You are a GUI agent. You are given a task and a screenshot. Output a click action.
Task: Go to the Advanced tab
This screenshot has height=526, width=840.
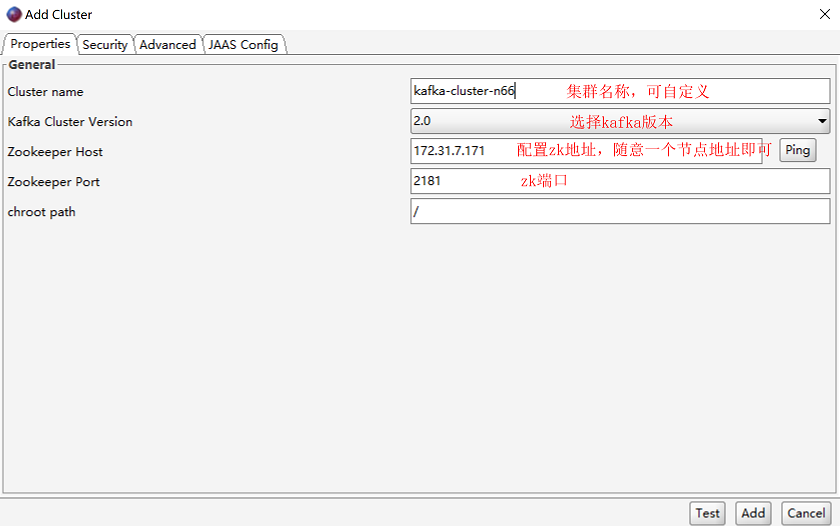tap(167, 45)
